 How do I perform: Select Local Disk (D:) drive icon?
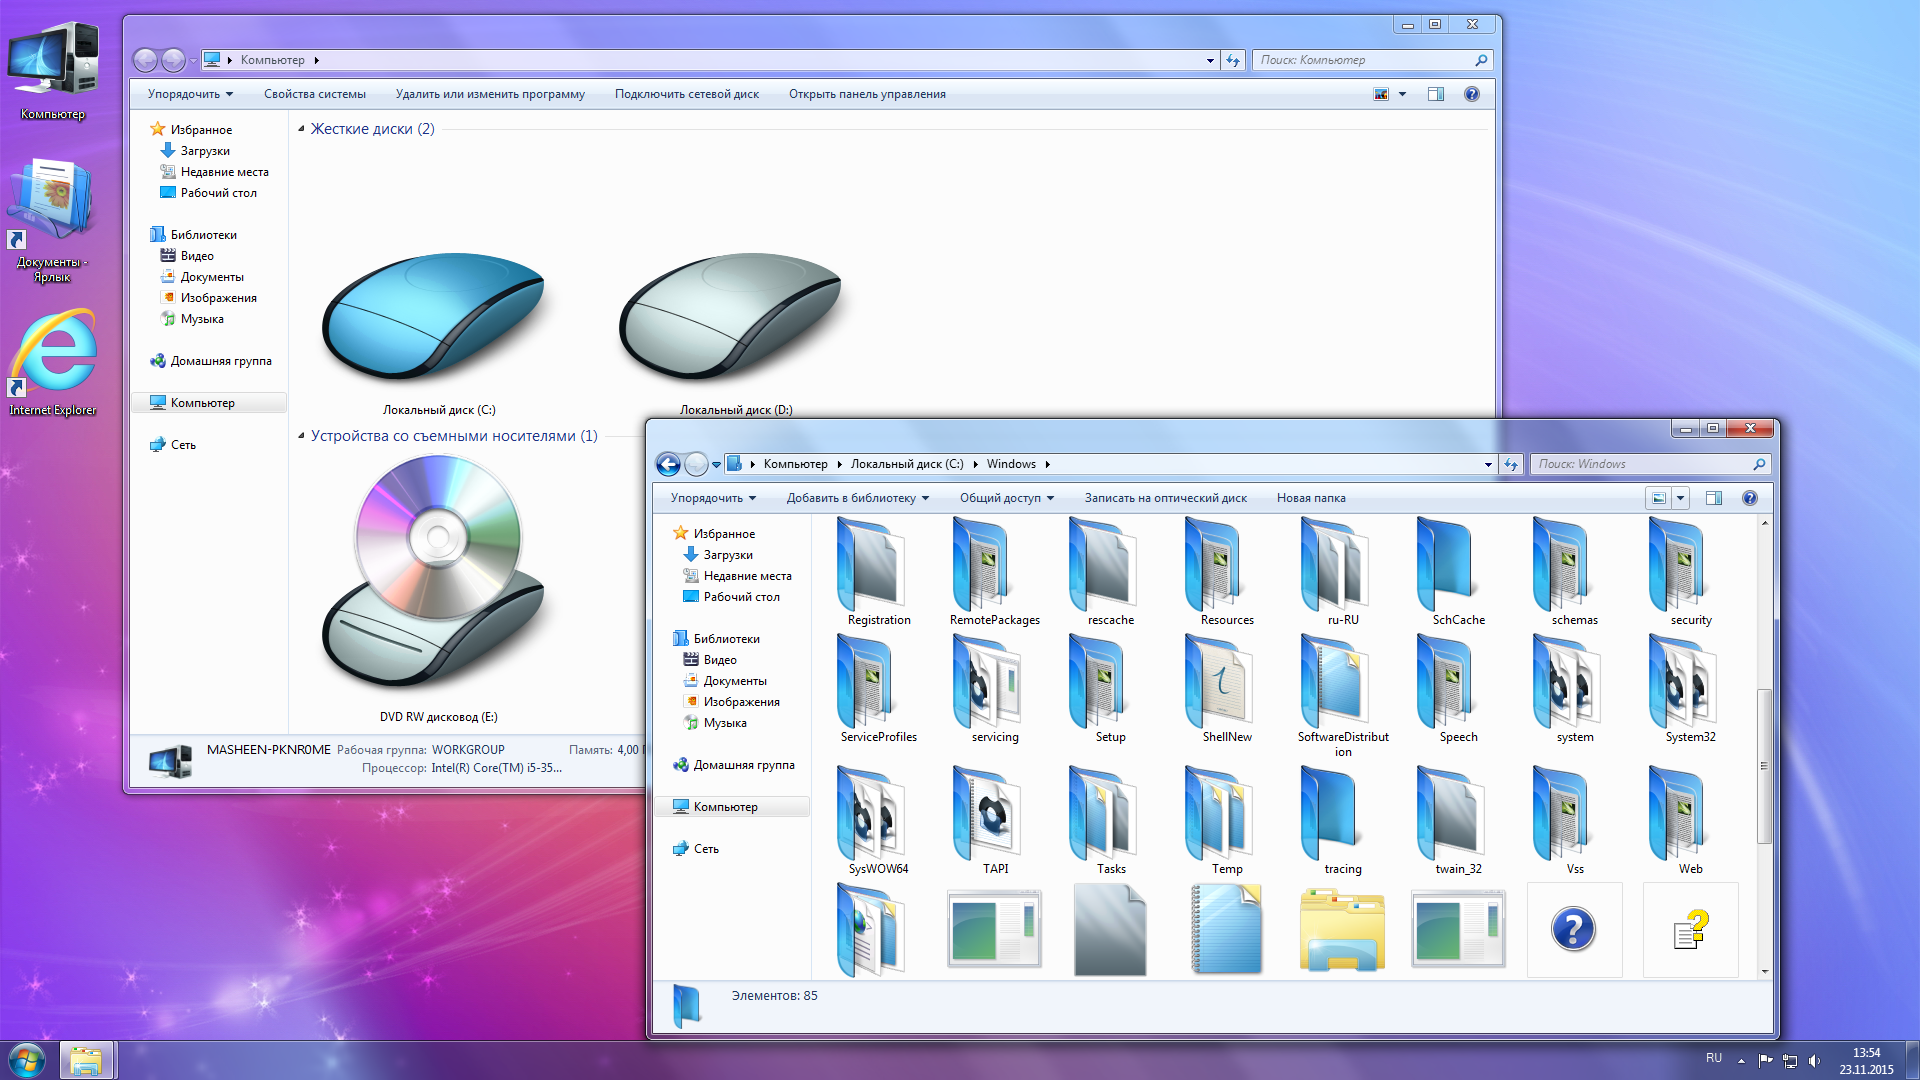pos(733,315)
